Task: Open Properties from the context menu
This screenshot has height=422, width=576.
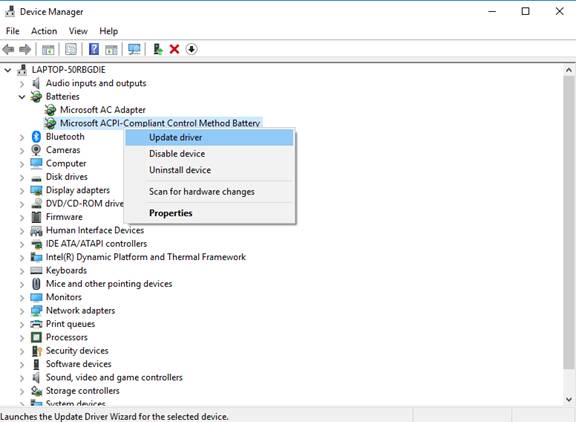Action: [209, 213]
